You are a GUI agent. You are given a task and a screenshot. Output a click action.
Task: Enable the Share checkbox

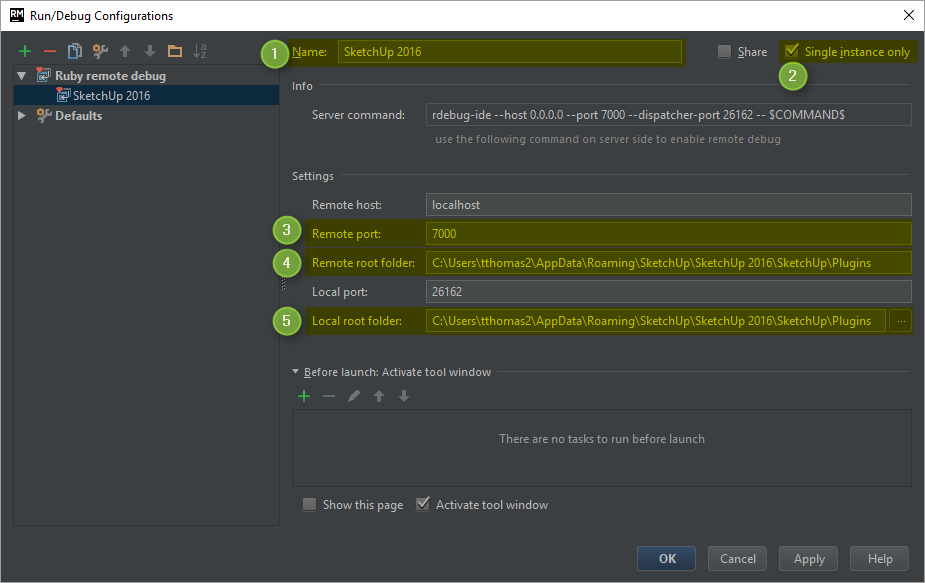(725, 52)
